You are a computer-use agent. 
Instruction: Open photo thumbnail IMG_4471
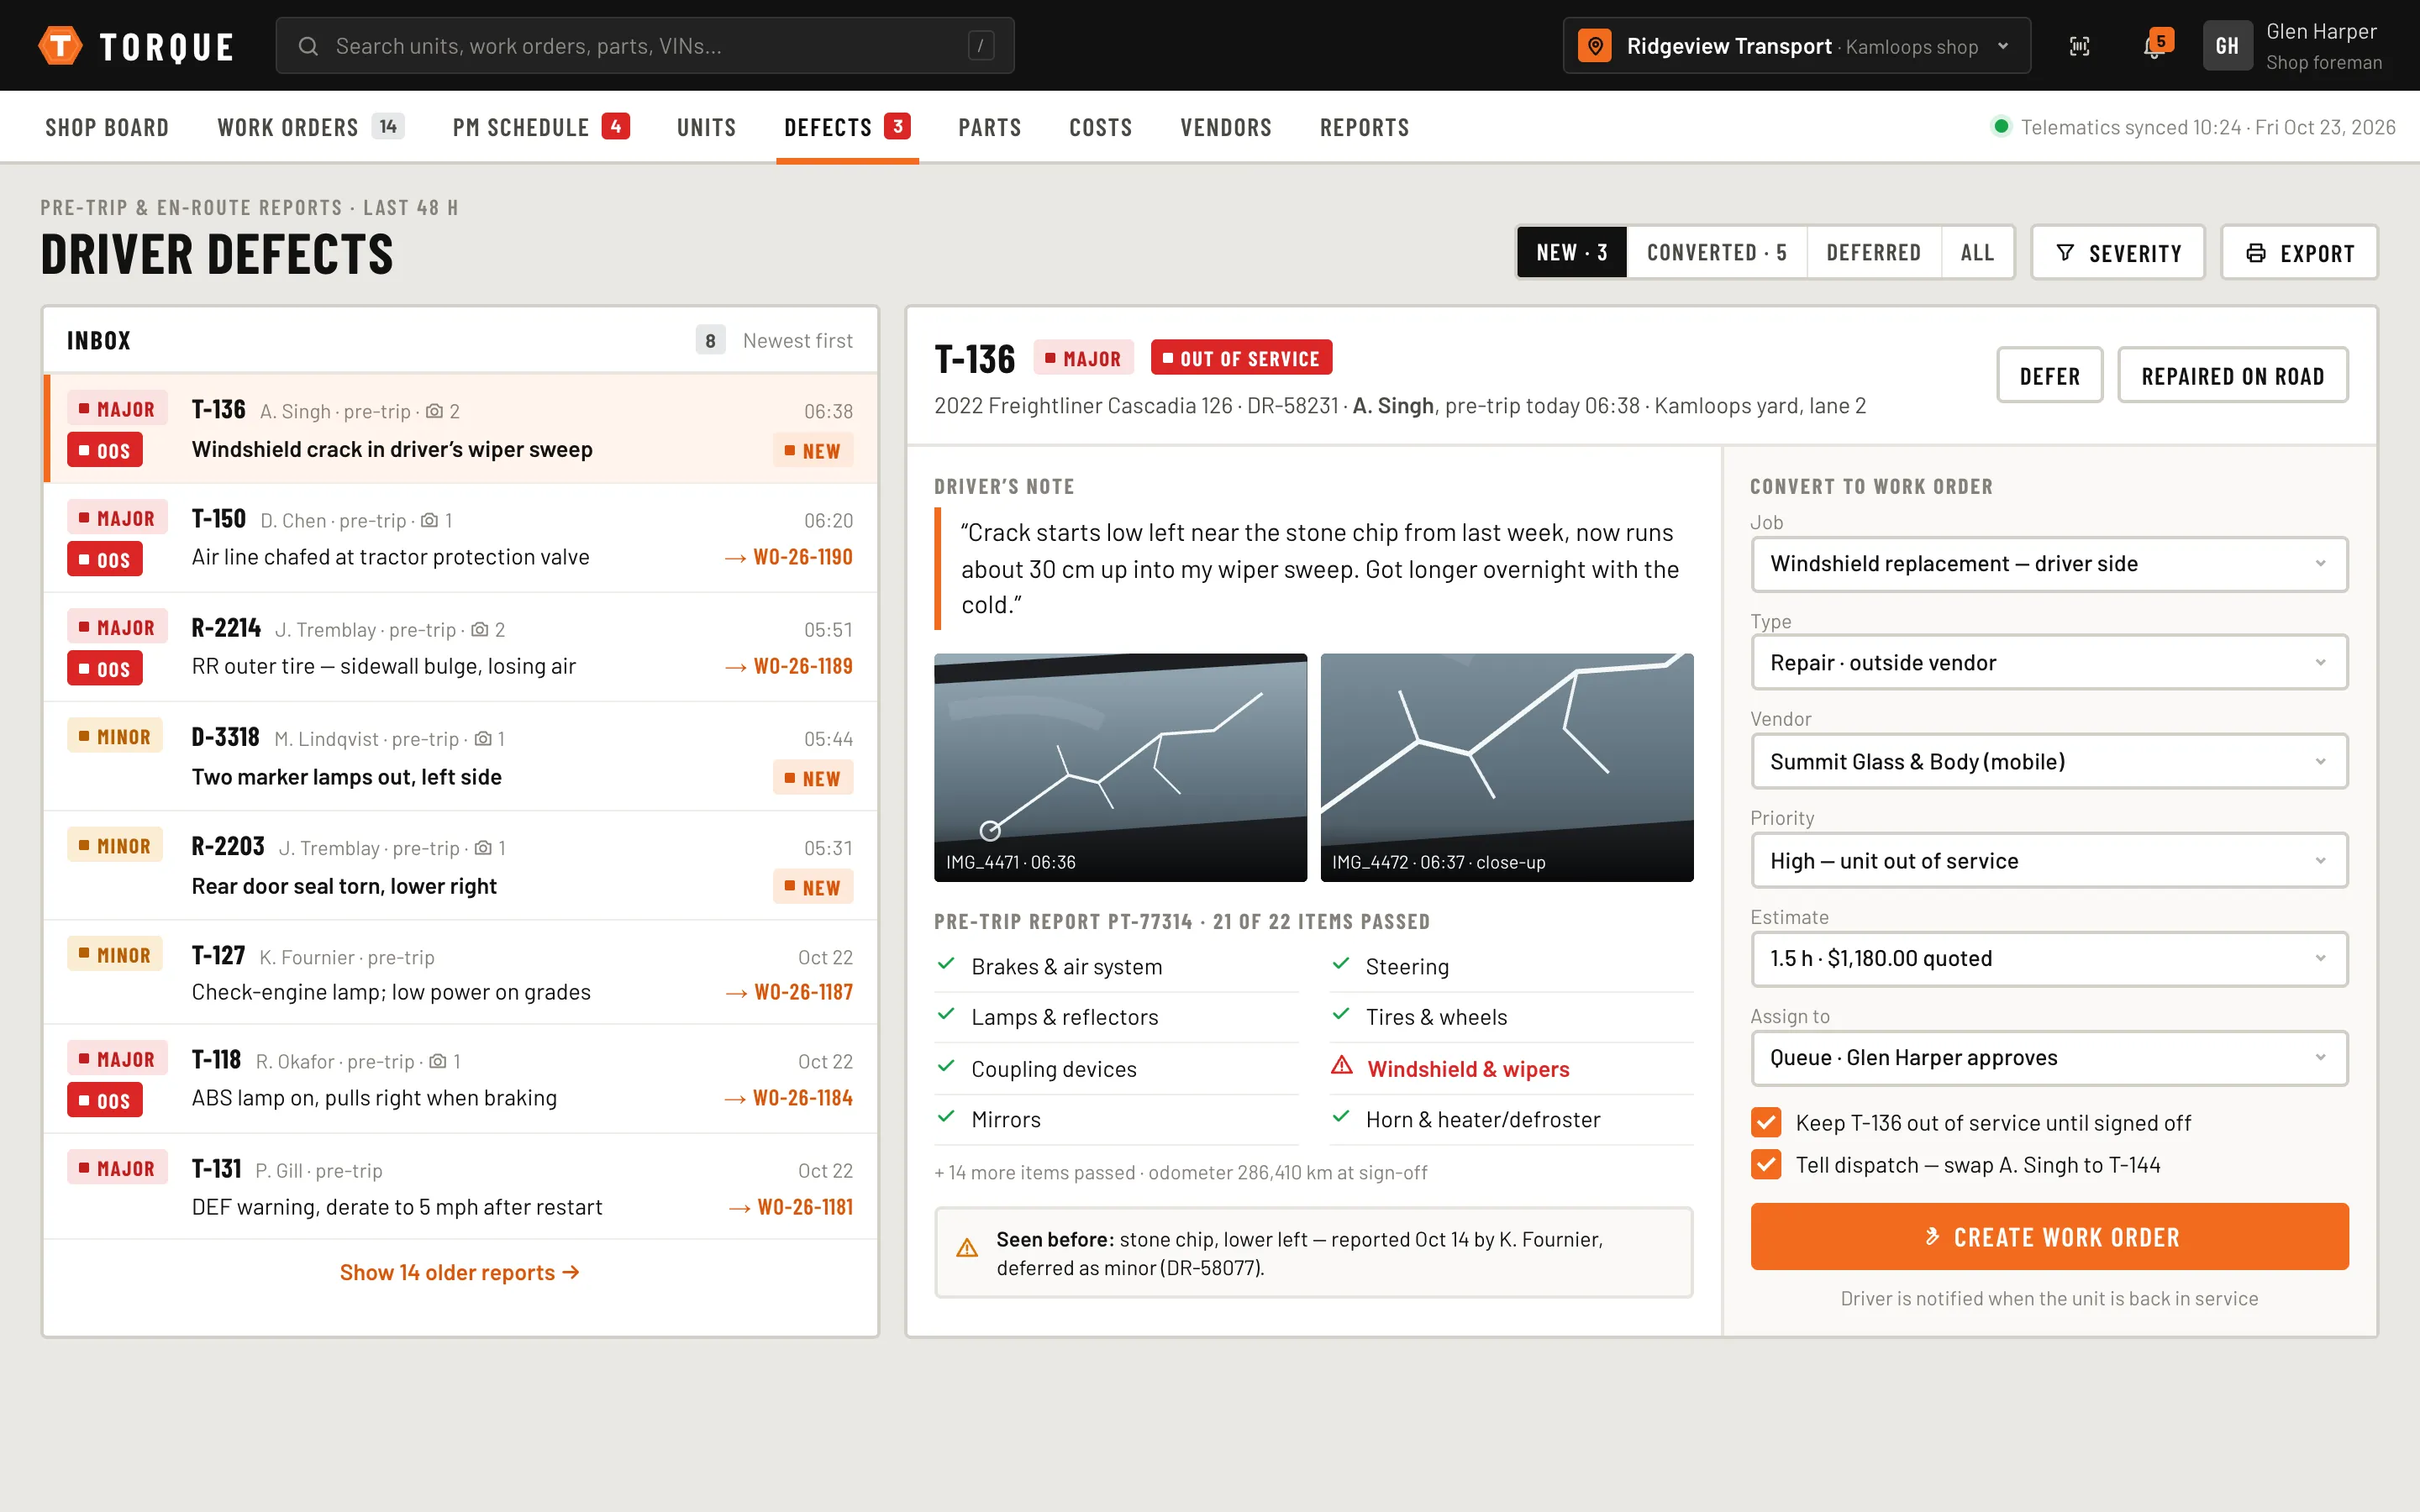click(x=1120, y=767)
